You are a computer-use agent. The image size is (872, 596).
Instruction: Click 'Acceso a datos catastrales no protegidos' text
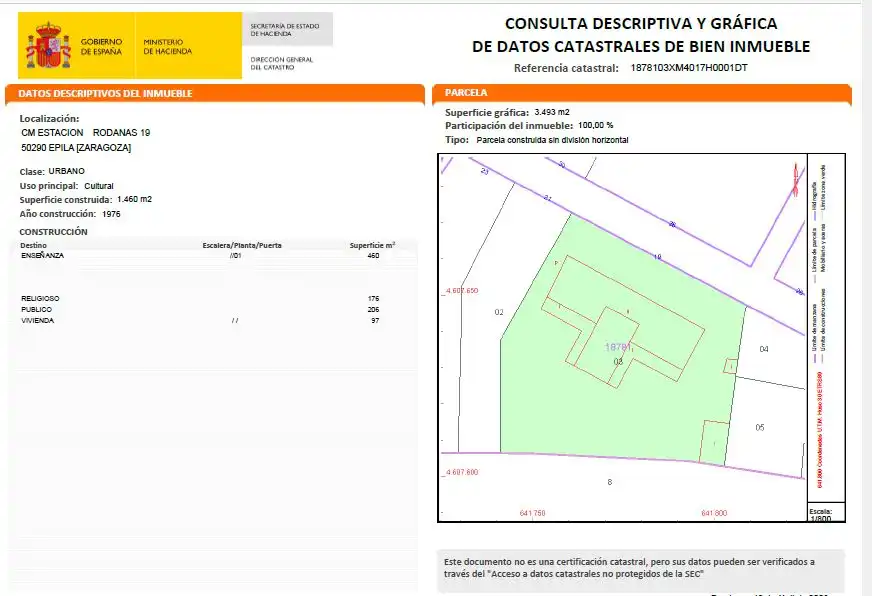click(x=596, y=574)
